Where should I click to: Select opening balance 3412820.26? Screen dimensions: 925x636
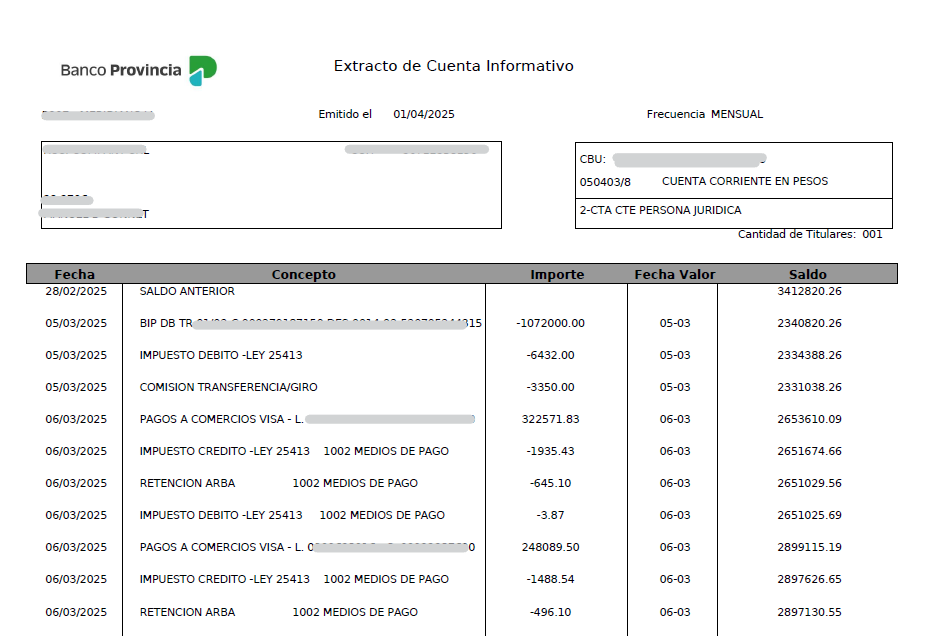tap(809, 291)
